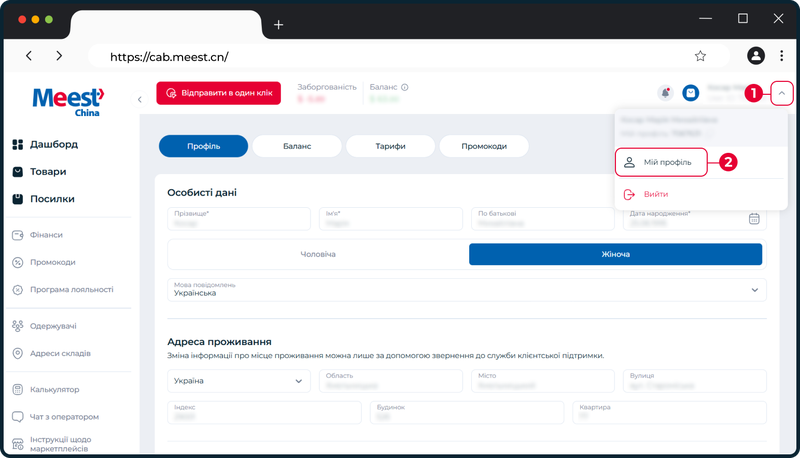Collapse the user account dropdown menu
The height and width of the screenshot is (458, 800).
coord(782,93)
